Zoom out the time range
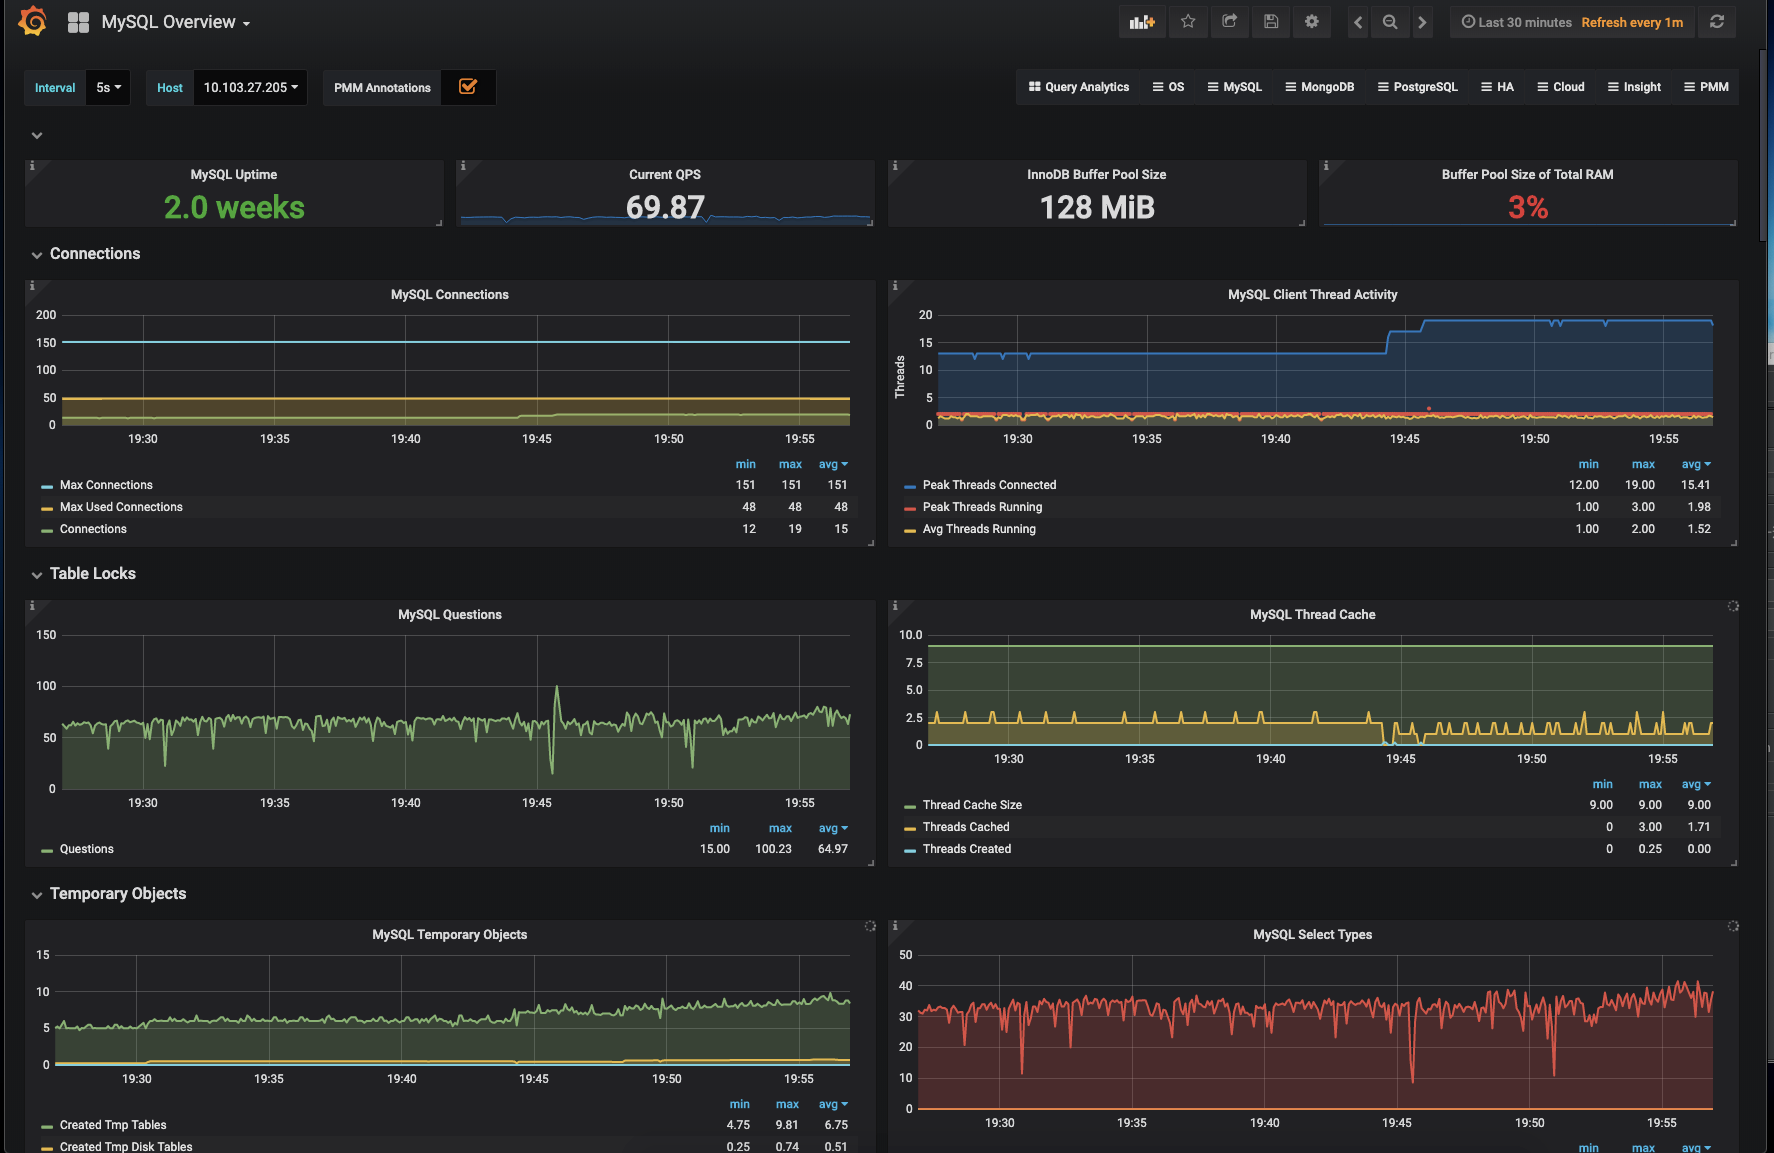Viewport: 1774px width, 1153px height. 1389,22
